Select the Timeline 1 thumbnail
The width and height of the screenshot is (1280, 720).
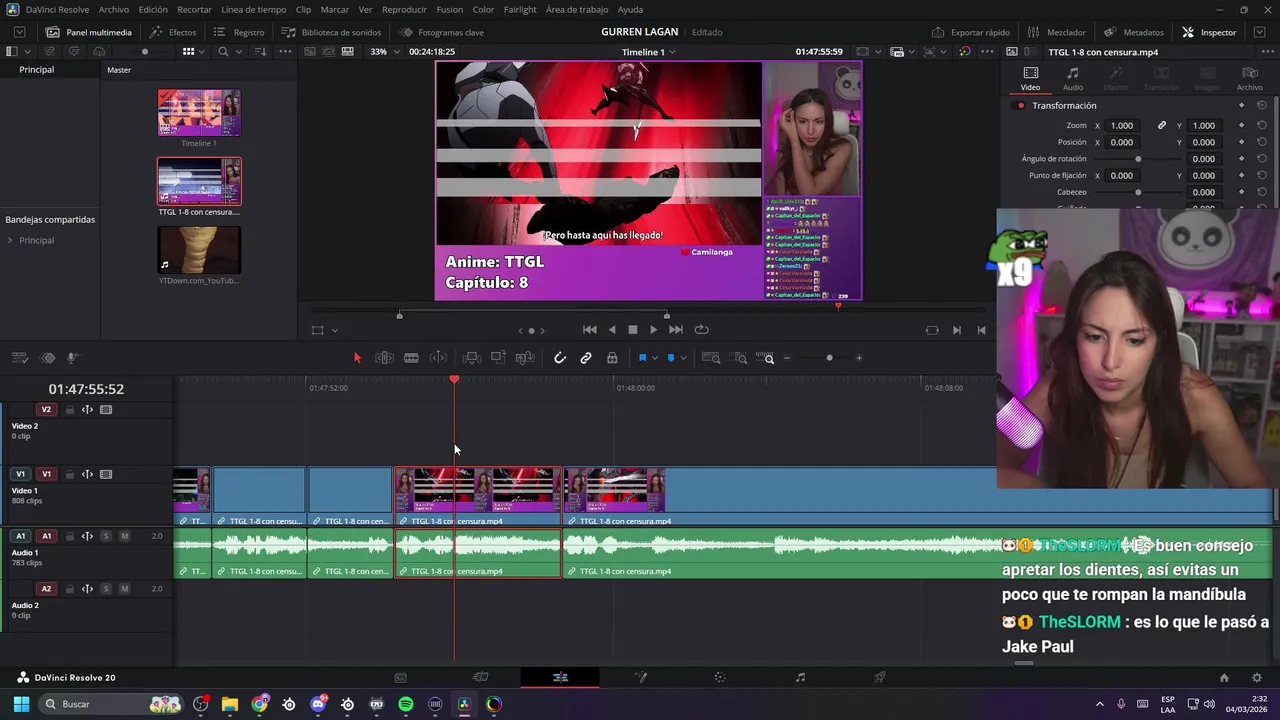[199, 113]
